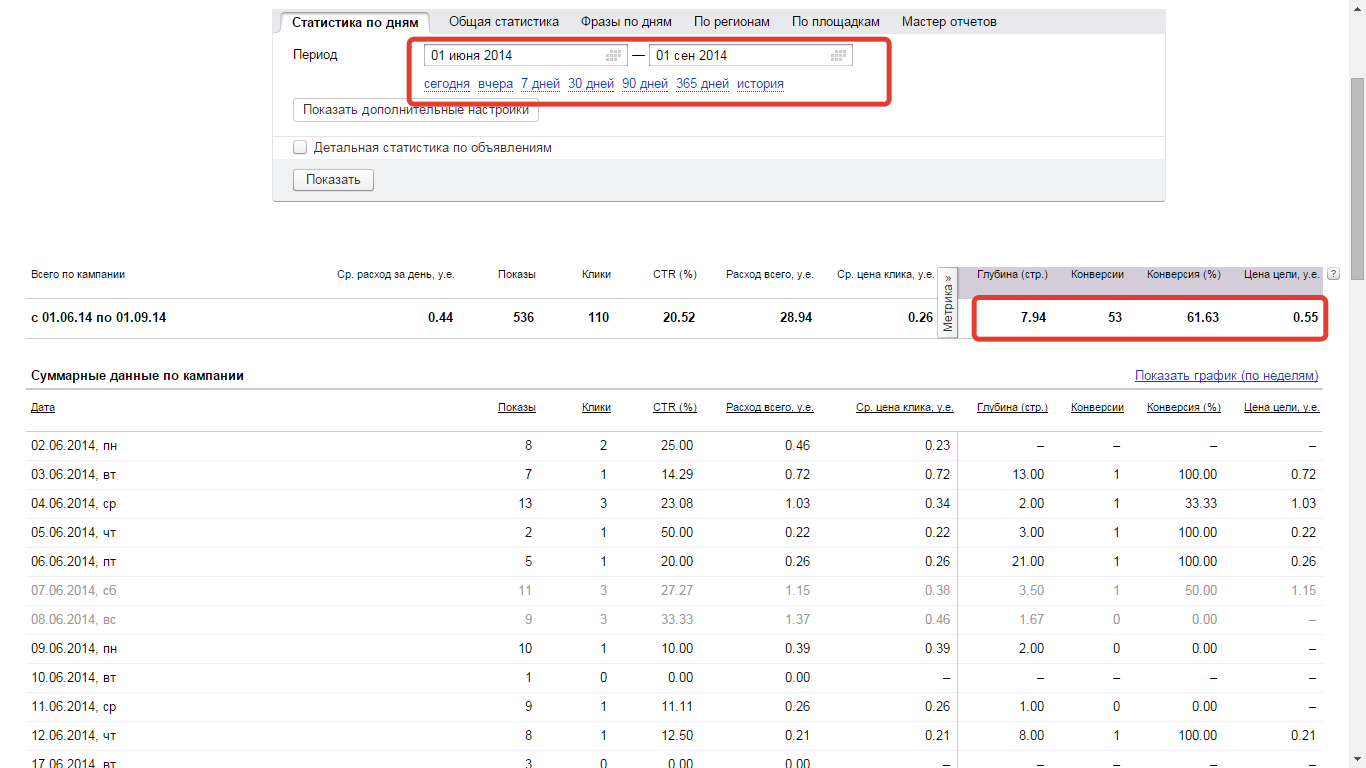This screenshot has width=1366, height=768.
Task: Choose the 7 дней period link
Action: click(x=540, y=84)
